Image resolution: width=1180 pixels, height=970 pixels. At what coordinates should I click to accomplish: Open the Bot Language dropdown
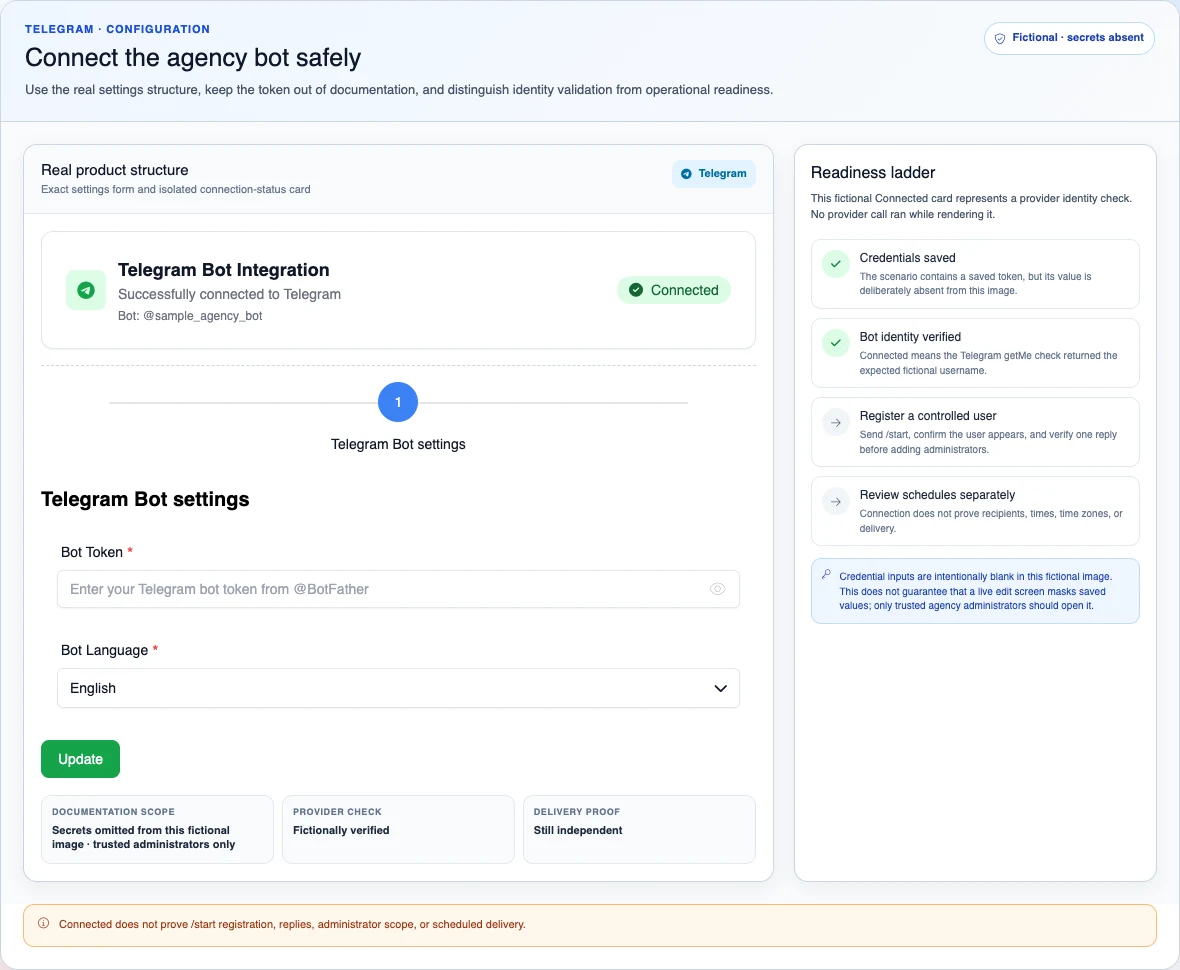(x=398, y=688)
